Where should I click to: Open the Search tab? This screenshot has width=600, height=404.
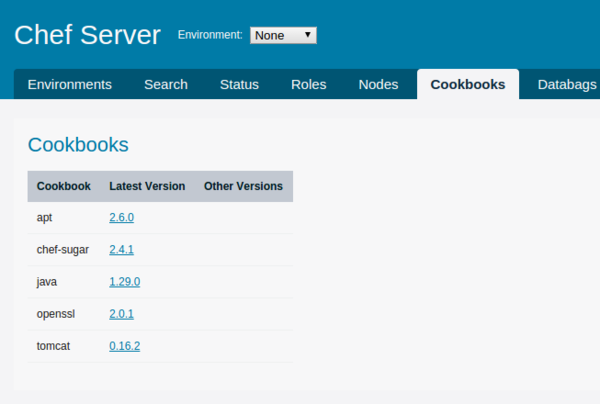click(x=165, y=84)
